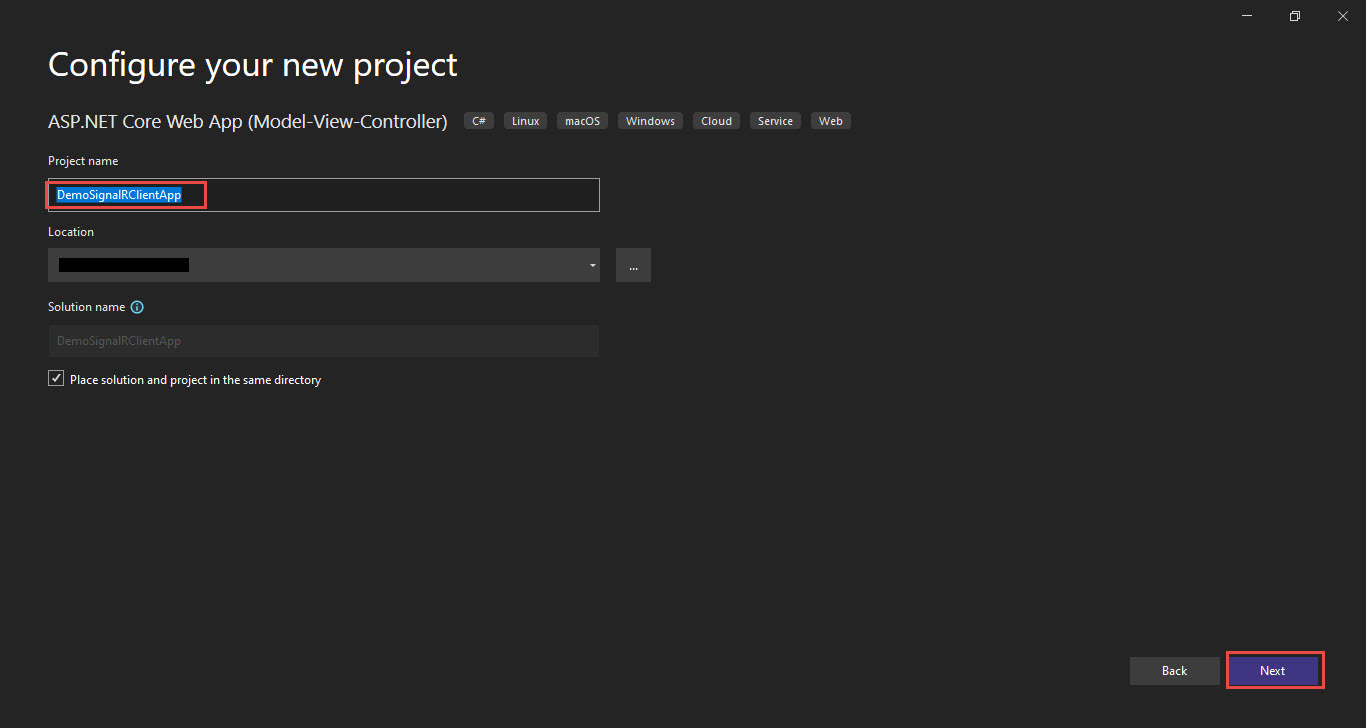Click the Project name label
This screenshot has height=728, width=1366.
click(x=83, y=161)
